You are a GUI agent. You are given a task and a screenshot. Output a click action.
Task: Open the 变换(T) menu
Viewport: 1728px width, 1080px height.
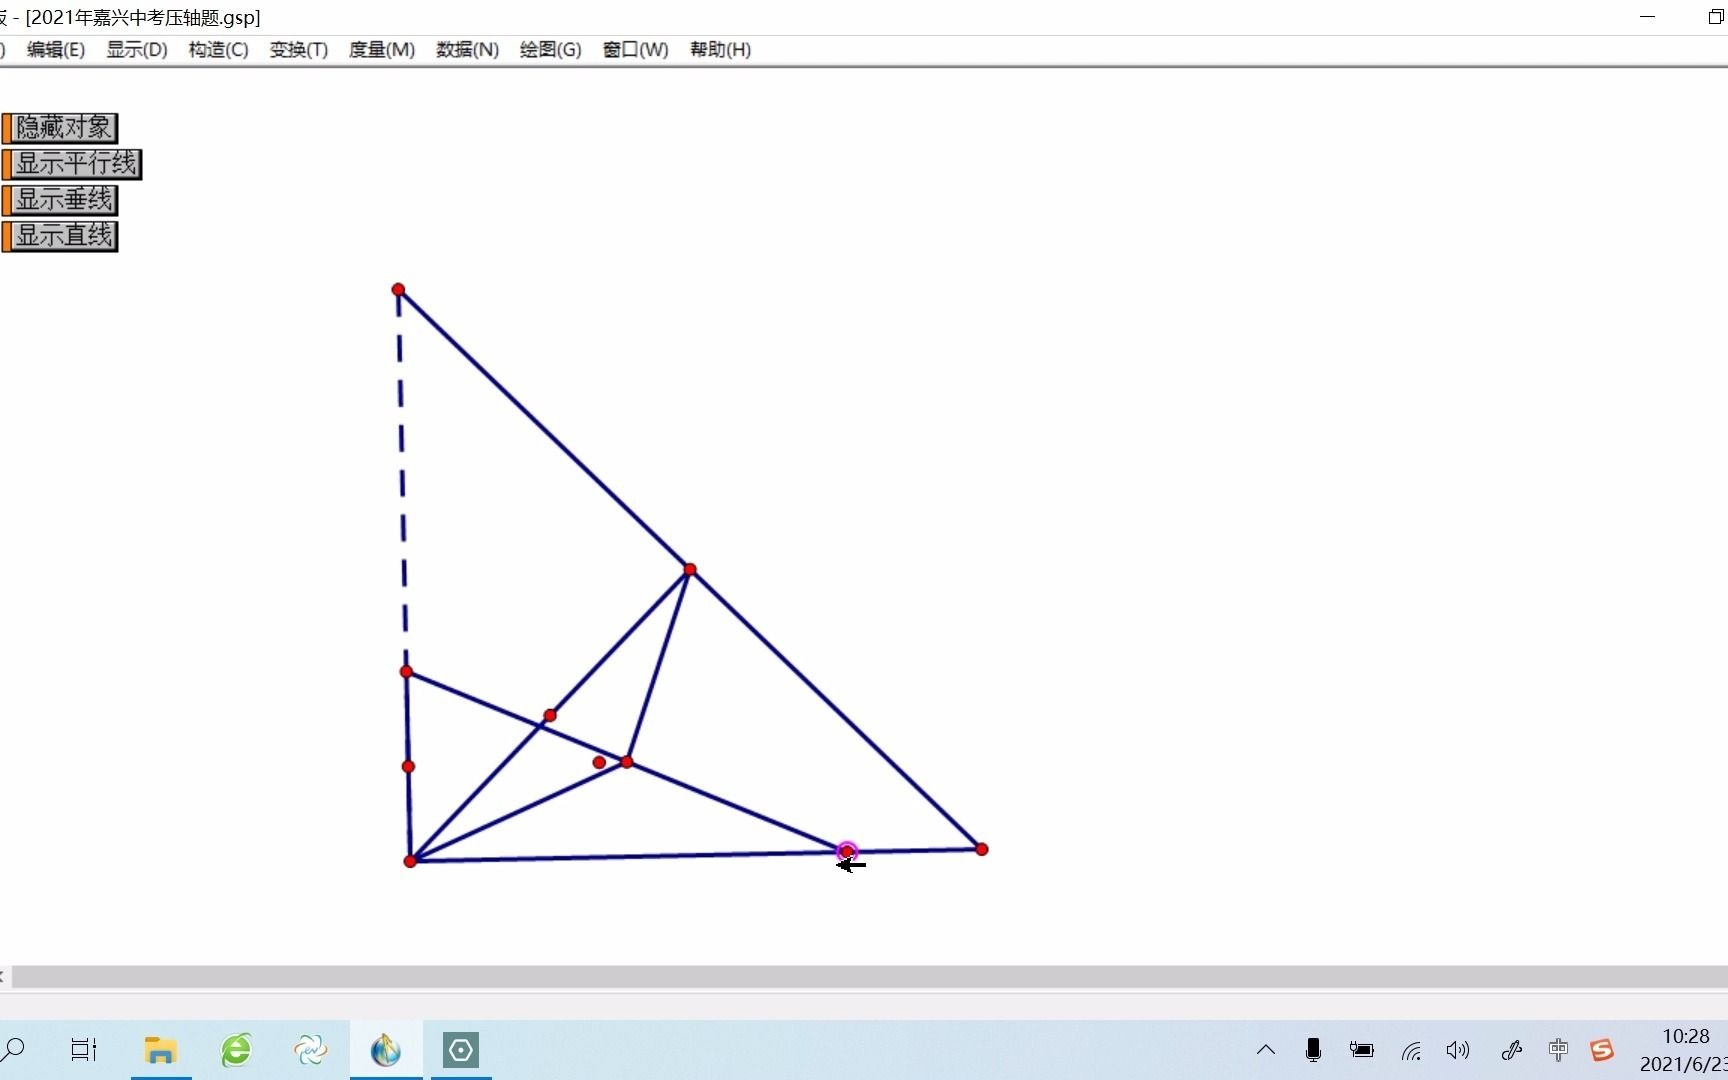[x=299, y=49]
